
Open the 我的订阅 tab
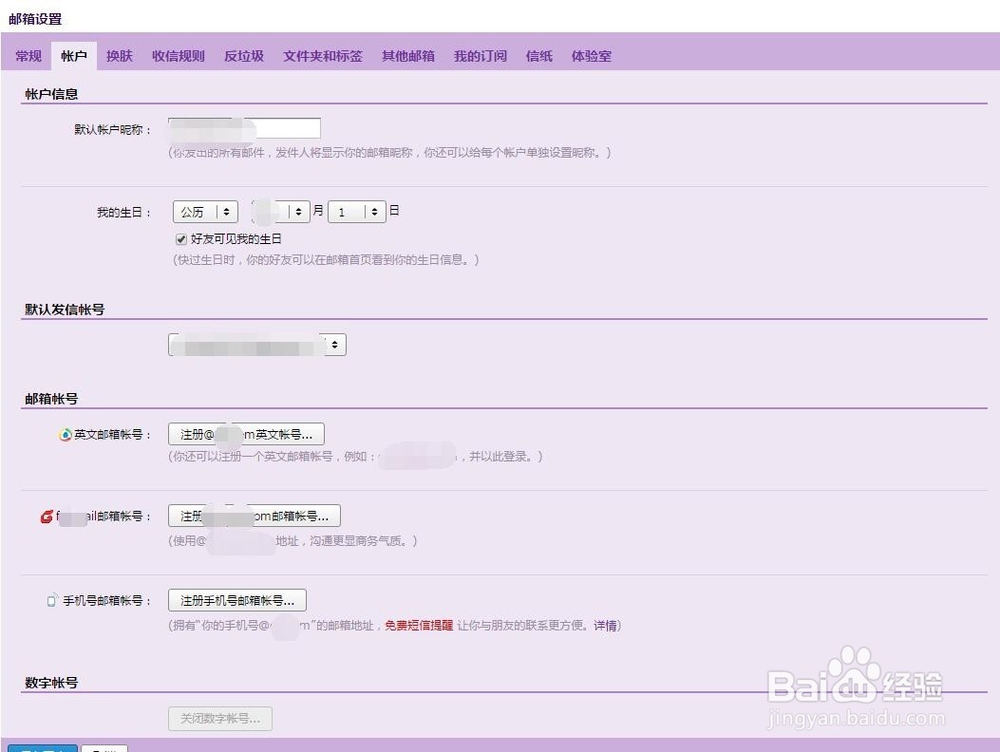pos(480,56)
